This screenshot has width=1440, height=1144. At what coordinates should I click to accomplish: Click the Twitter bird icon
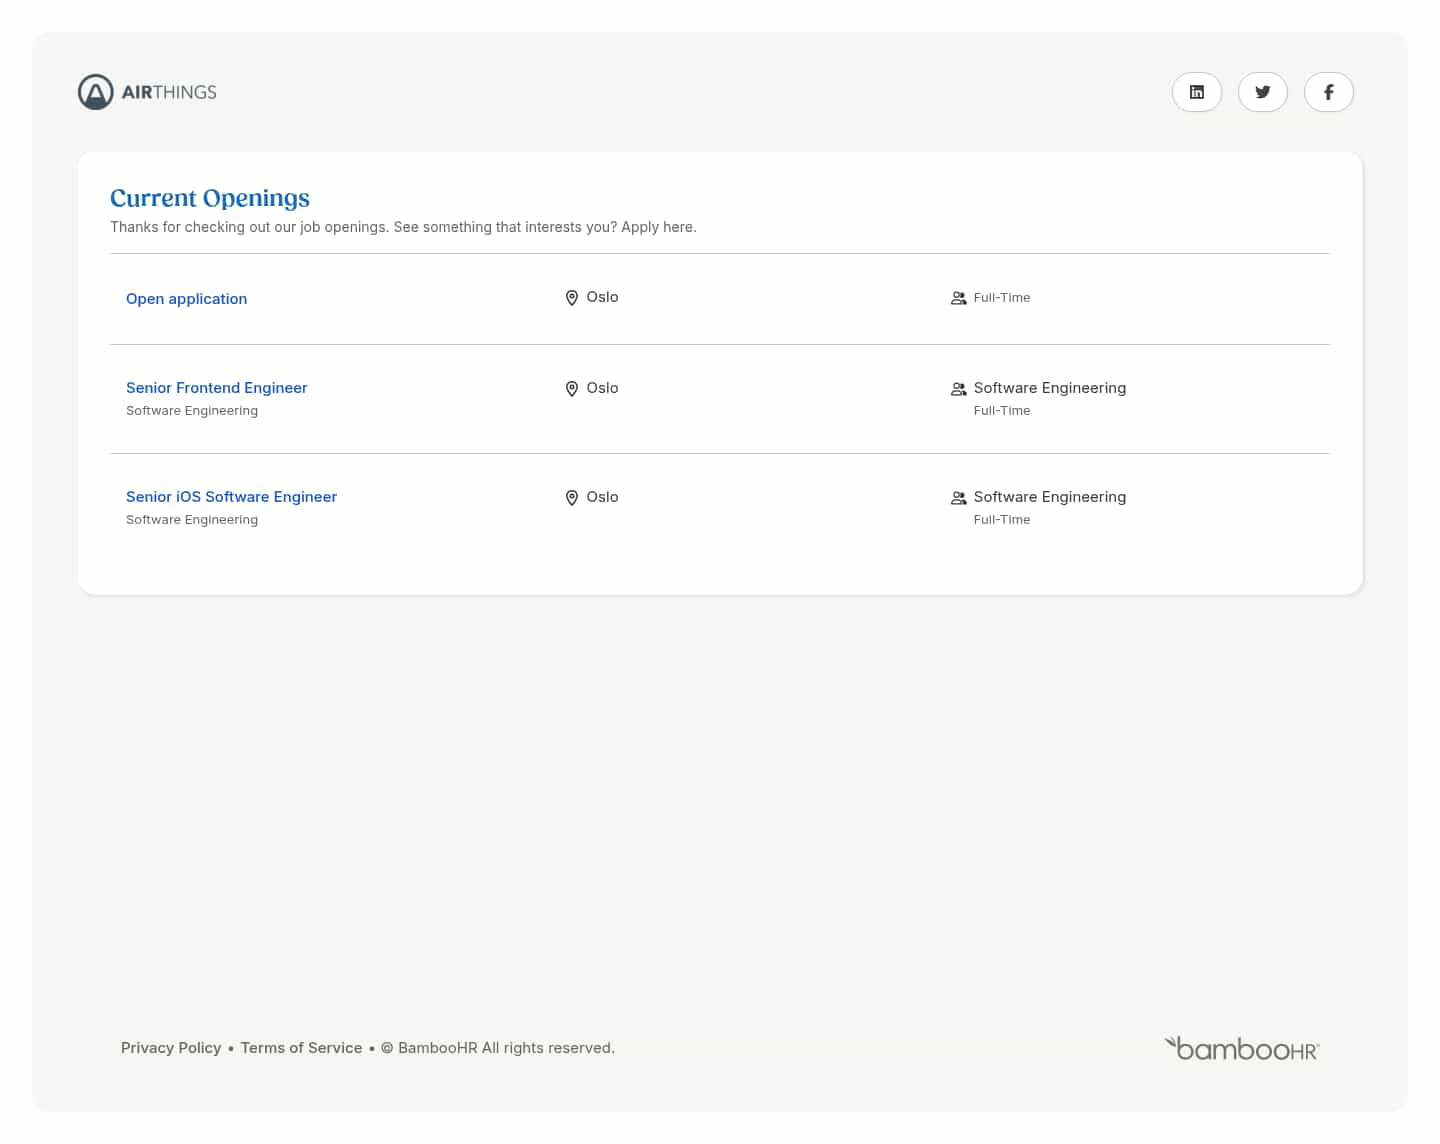[1262, 92]
